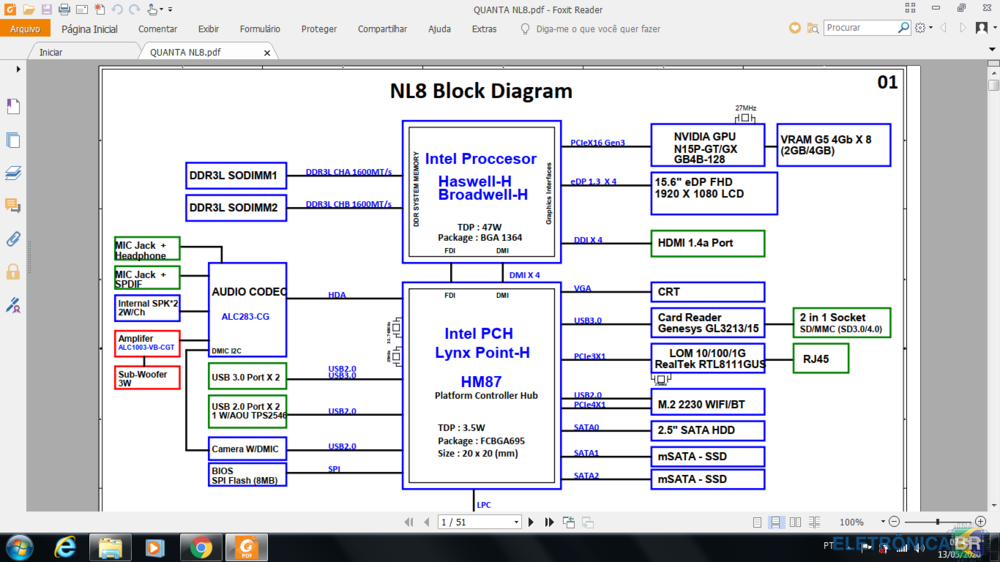Screen dimensions: 1000x562
Task: Open the Bookmarks panel in the left sidebar
Action: click(13, 107)
